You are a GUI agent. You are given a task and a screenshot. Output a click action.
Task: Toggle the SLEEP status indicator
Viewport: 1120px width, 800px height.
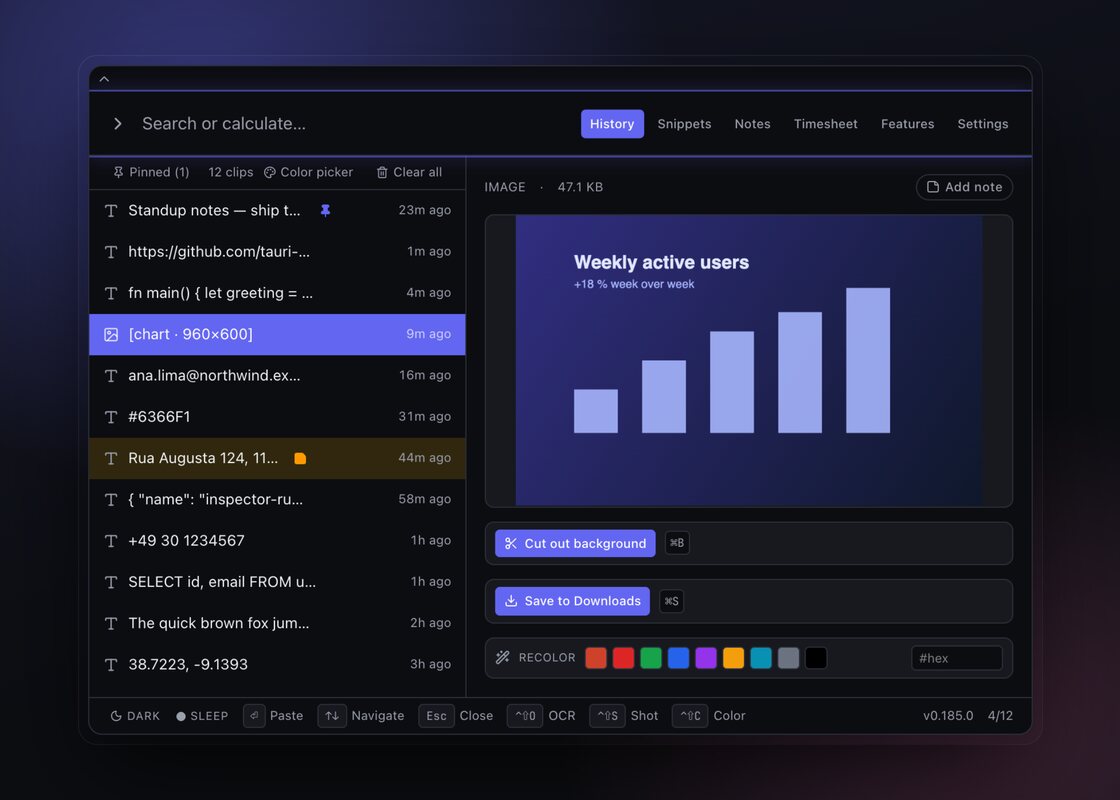point(202,716)
